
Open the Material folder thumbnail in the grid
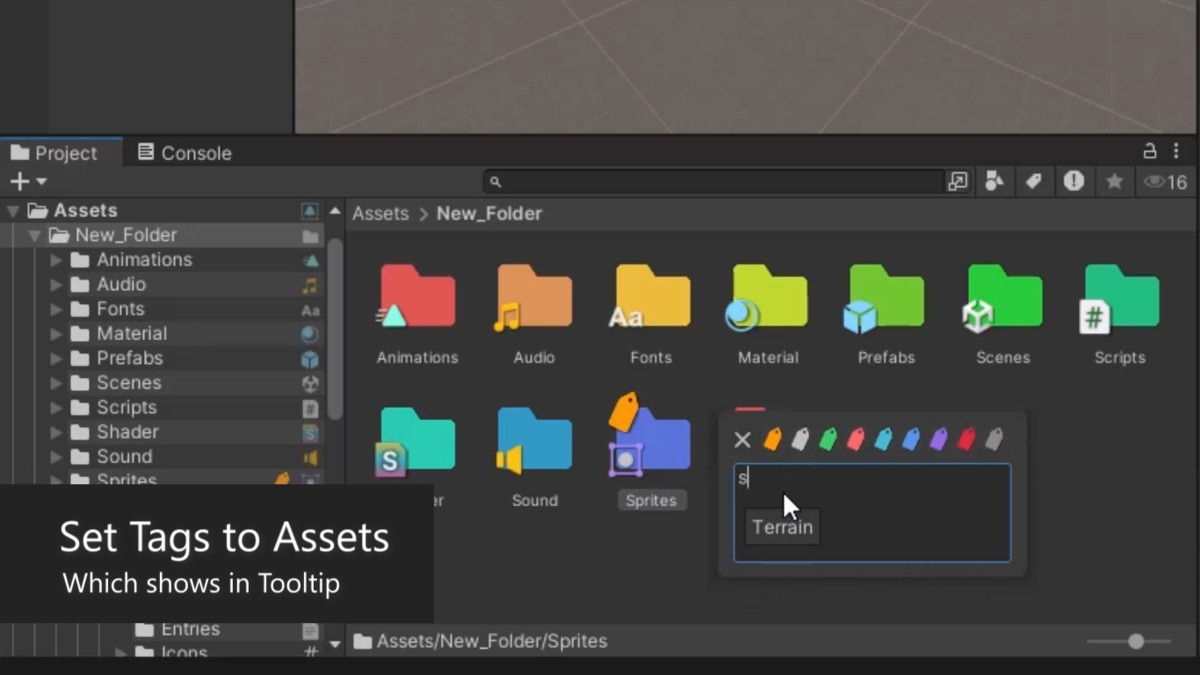768,297
